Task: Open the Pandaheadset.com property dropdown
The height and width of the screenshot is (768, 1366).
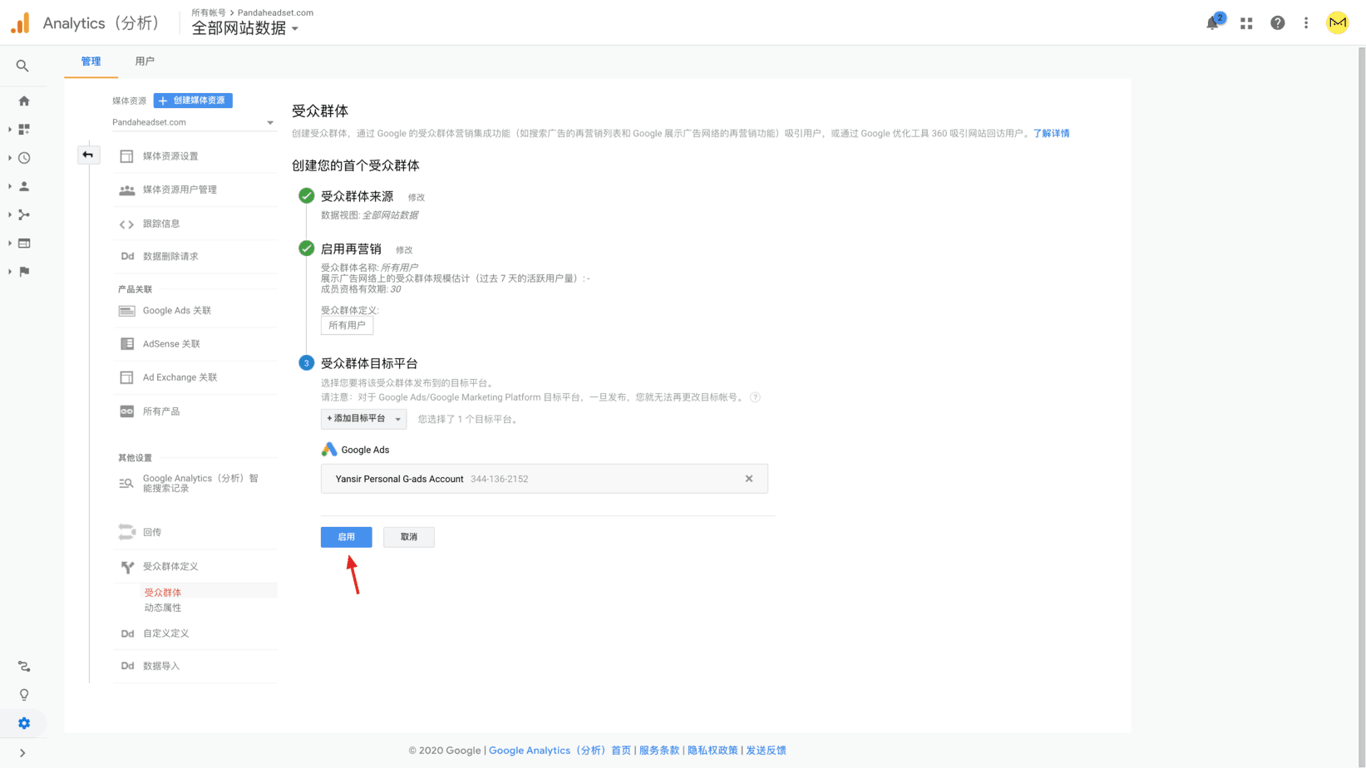Action: click(x=193, y=123)
